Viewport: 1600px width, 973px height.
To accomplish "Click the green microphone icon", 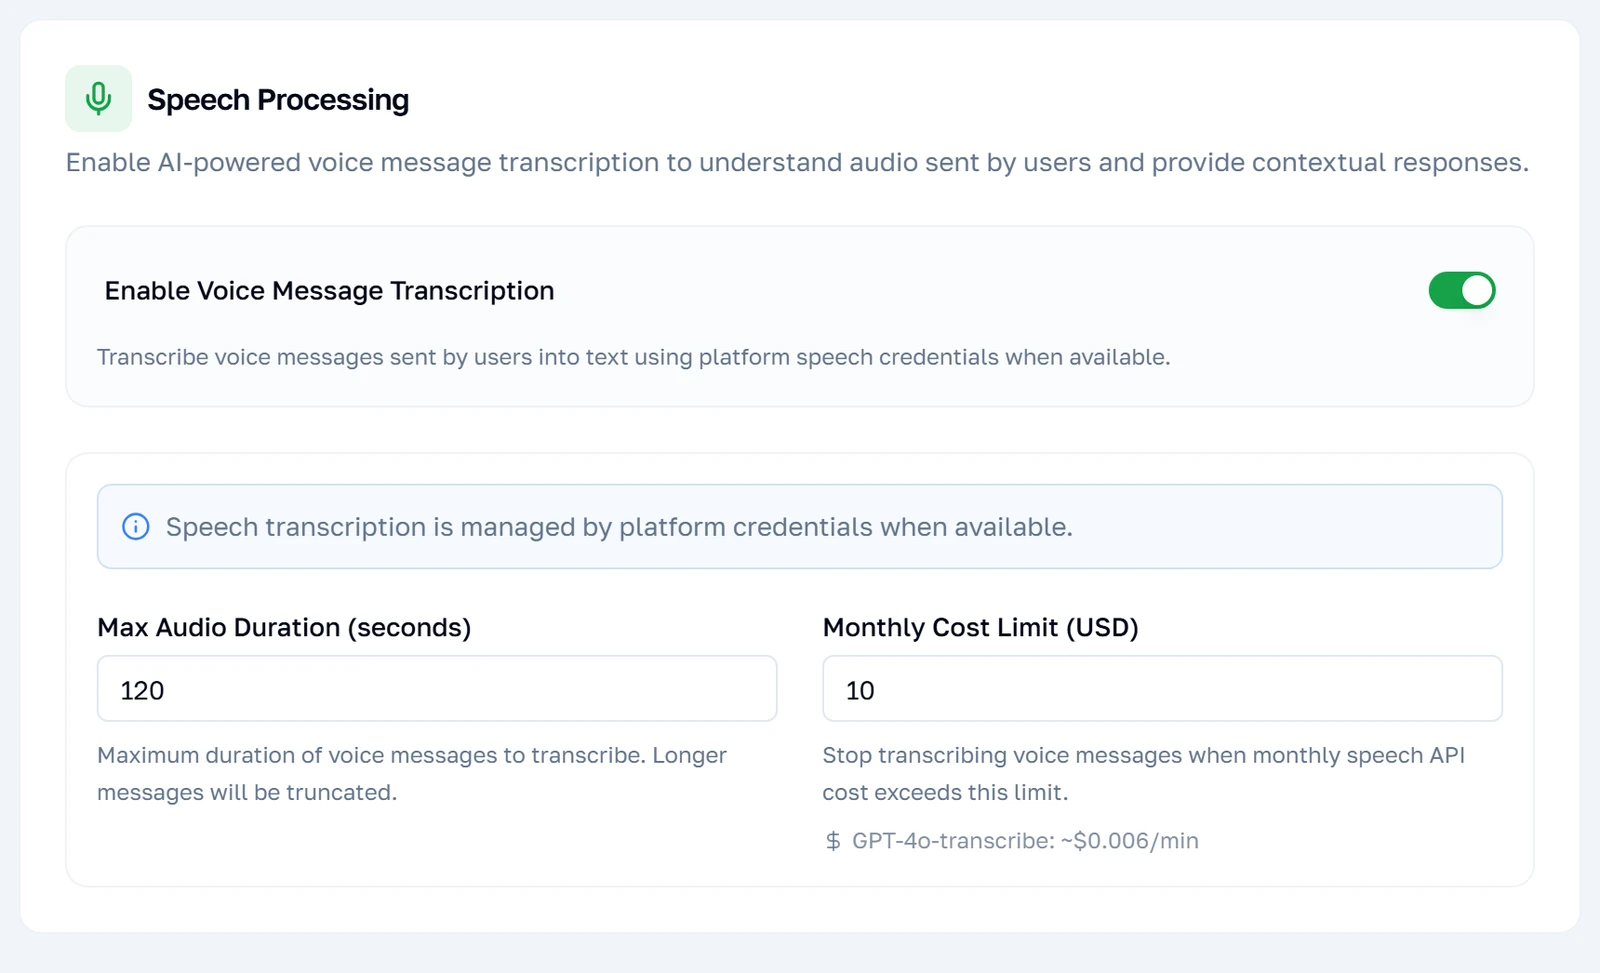I will 98,98.
